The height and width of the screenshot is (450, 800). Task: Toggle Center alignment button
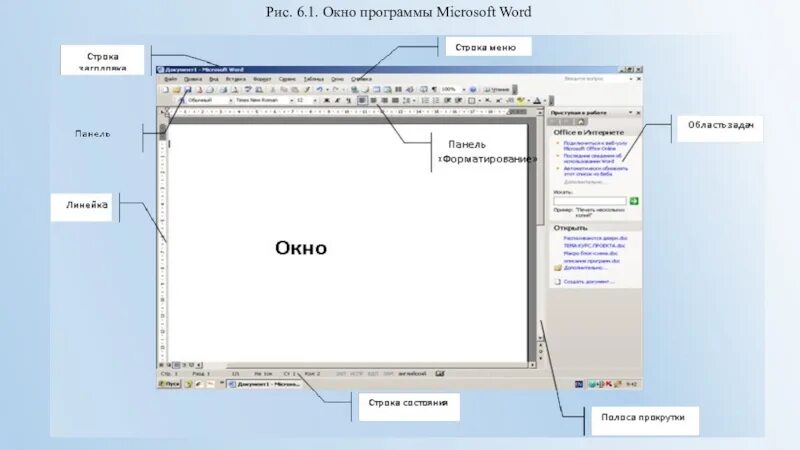pyautogui.click(x=373, y=101)
